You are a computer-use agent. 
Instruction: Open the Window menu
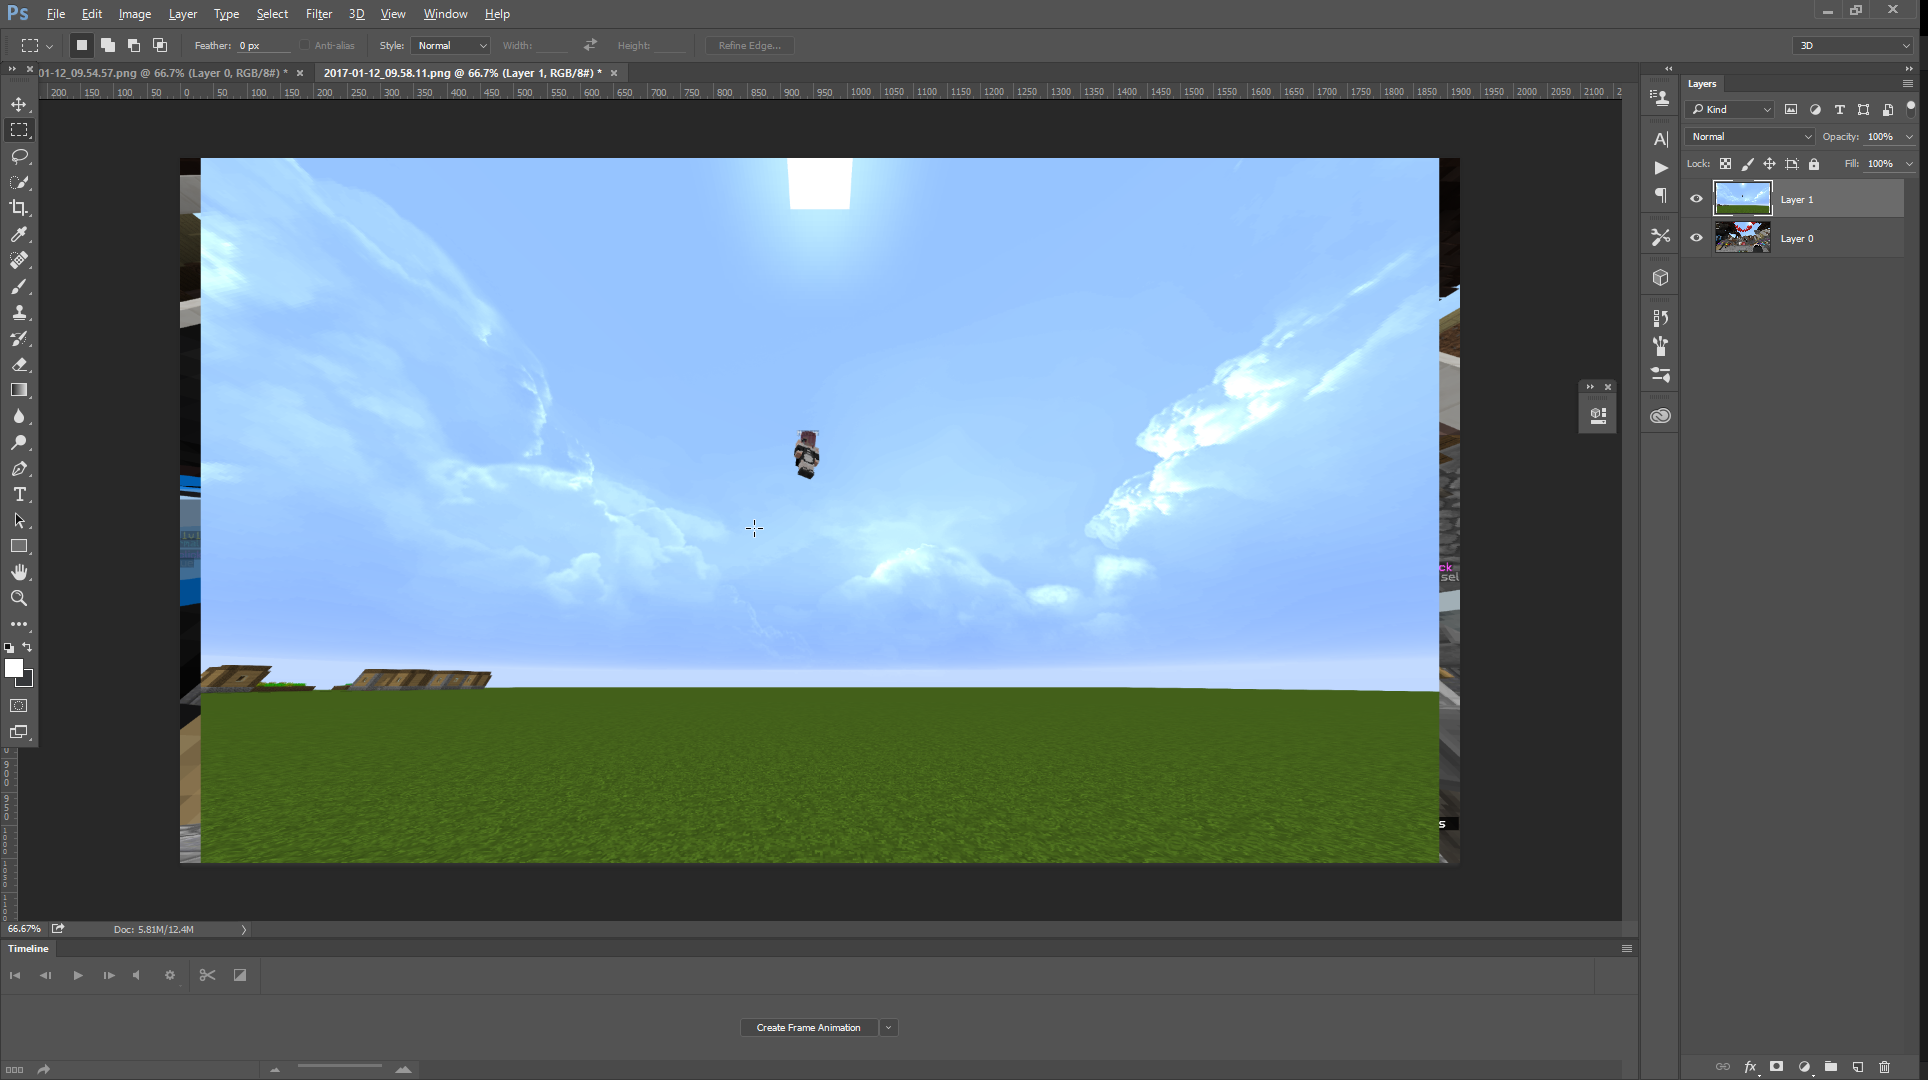[x=445, y=14]
